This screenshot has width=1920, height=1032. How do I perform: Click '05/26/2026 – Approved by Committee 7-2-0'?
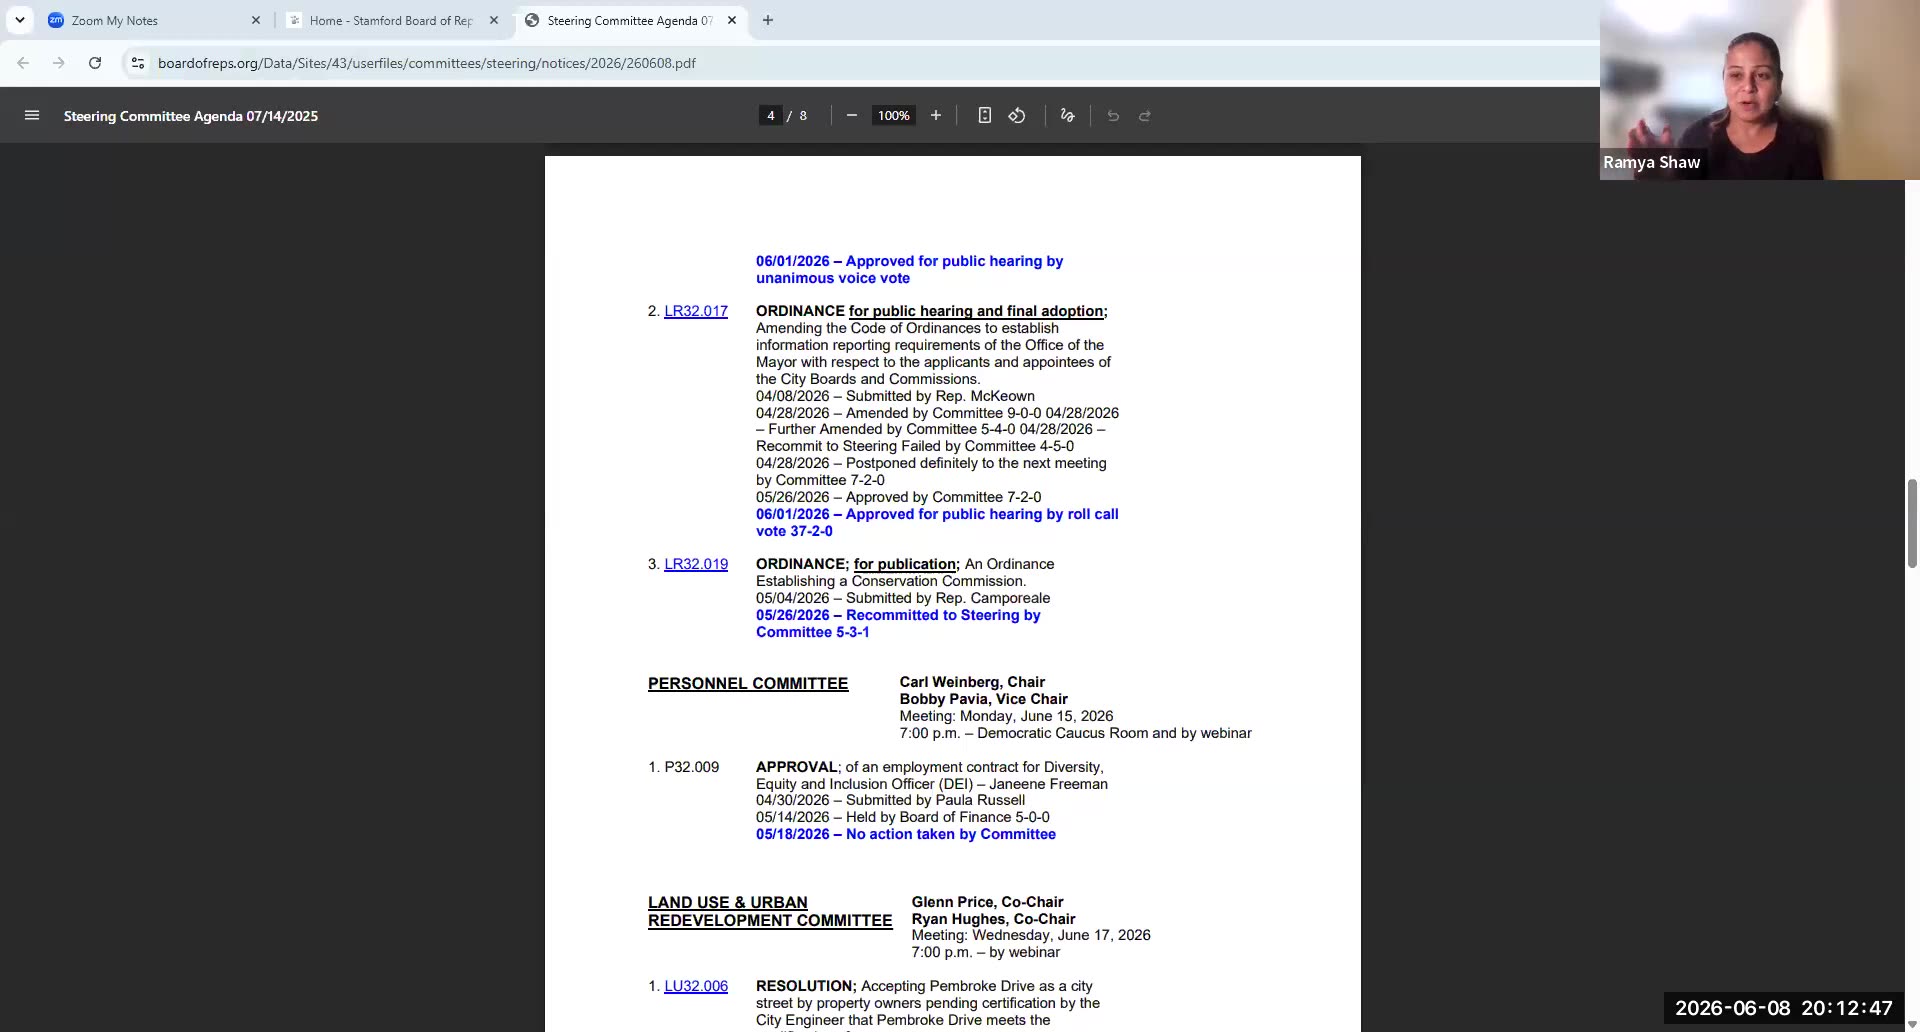point(898,497)
